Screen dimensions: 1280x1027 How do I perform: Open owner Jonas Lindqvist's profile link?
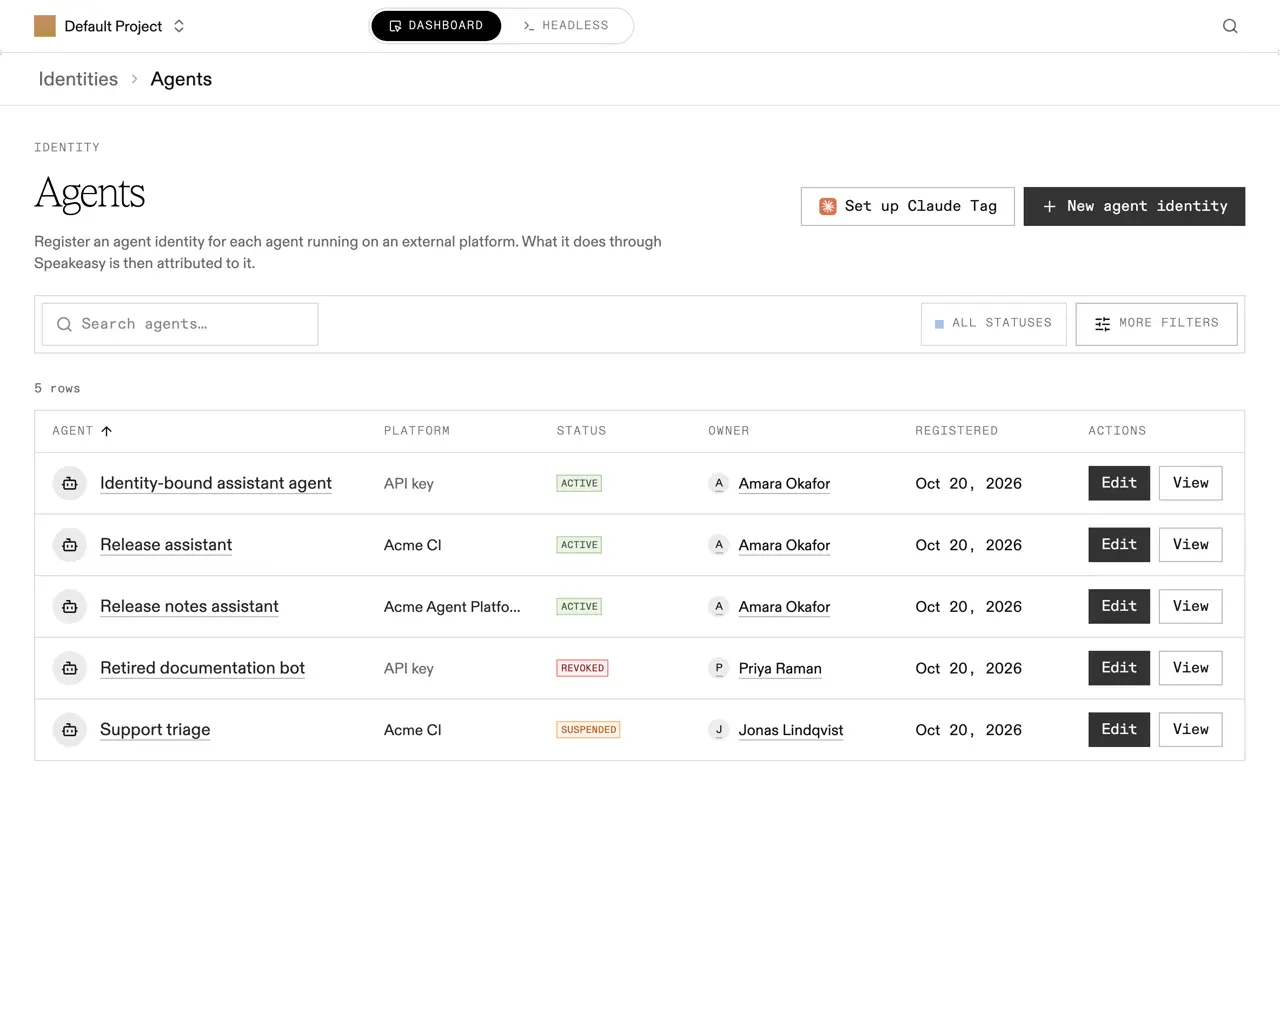click(791, 730)
